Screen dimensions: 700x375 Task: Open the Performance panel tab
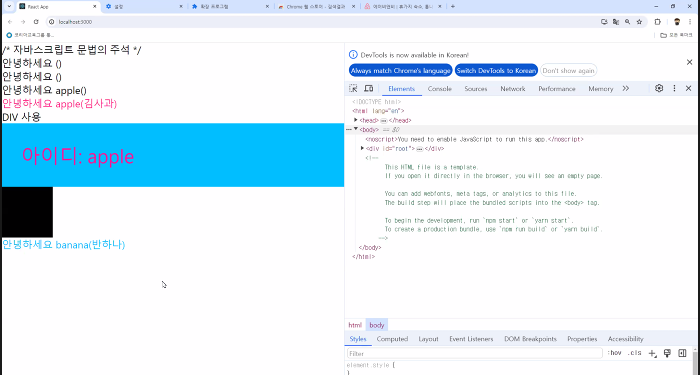tap(557, 89)
